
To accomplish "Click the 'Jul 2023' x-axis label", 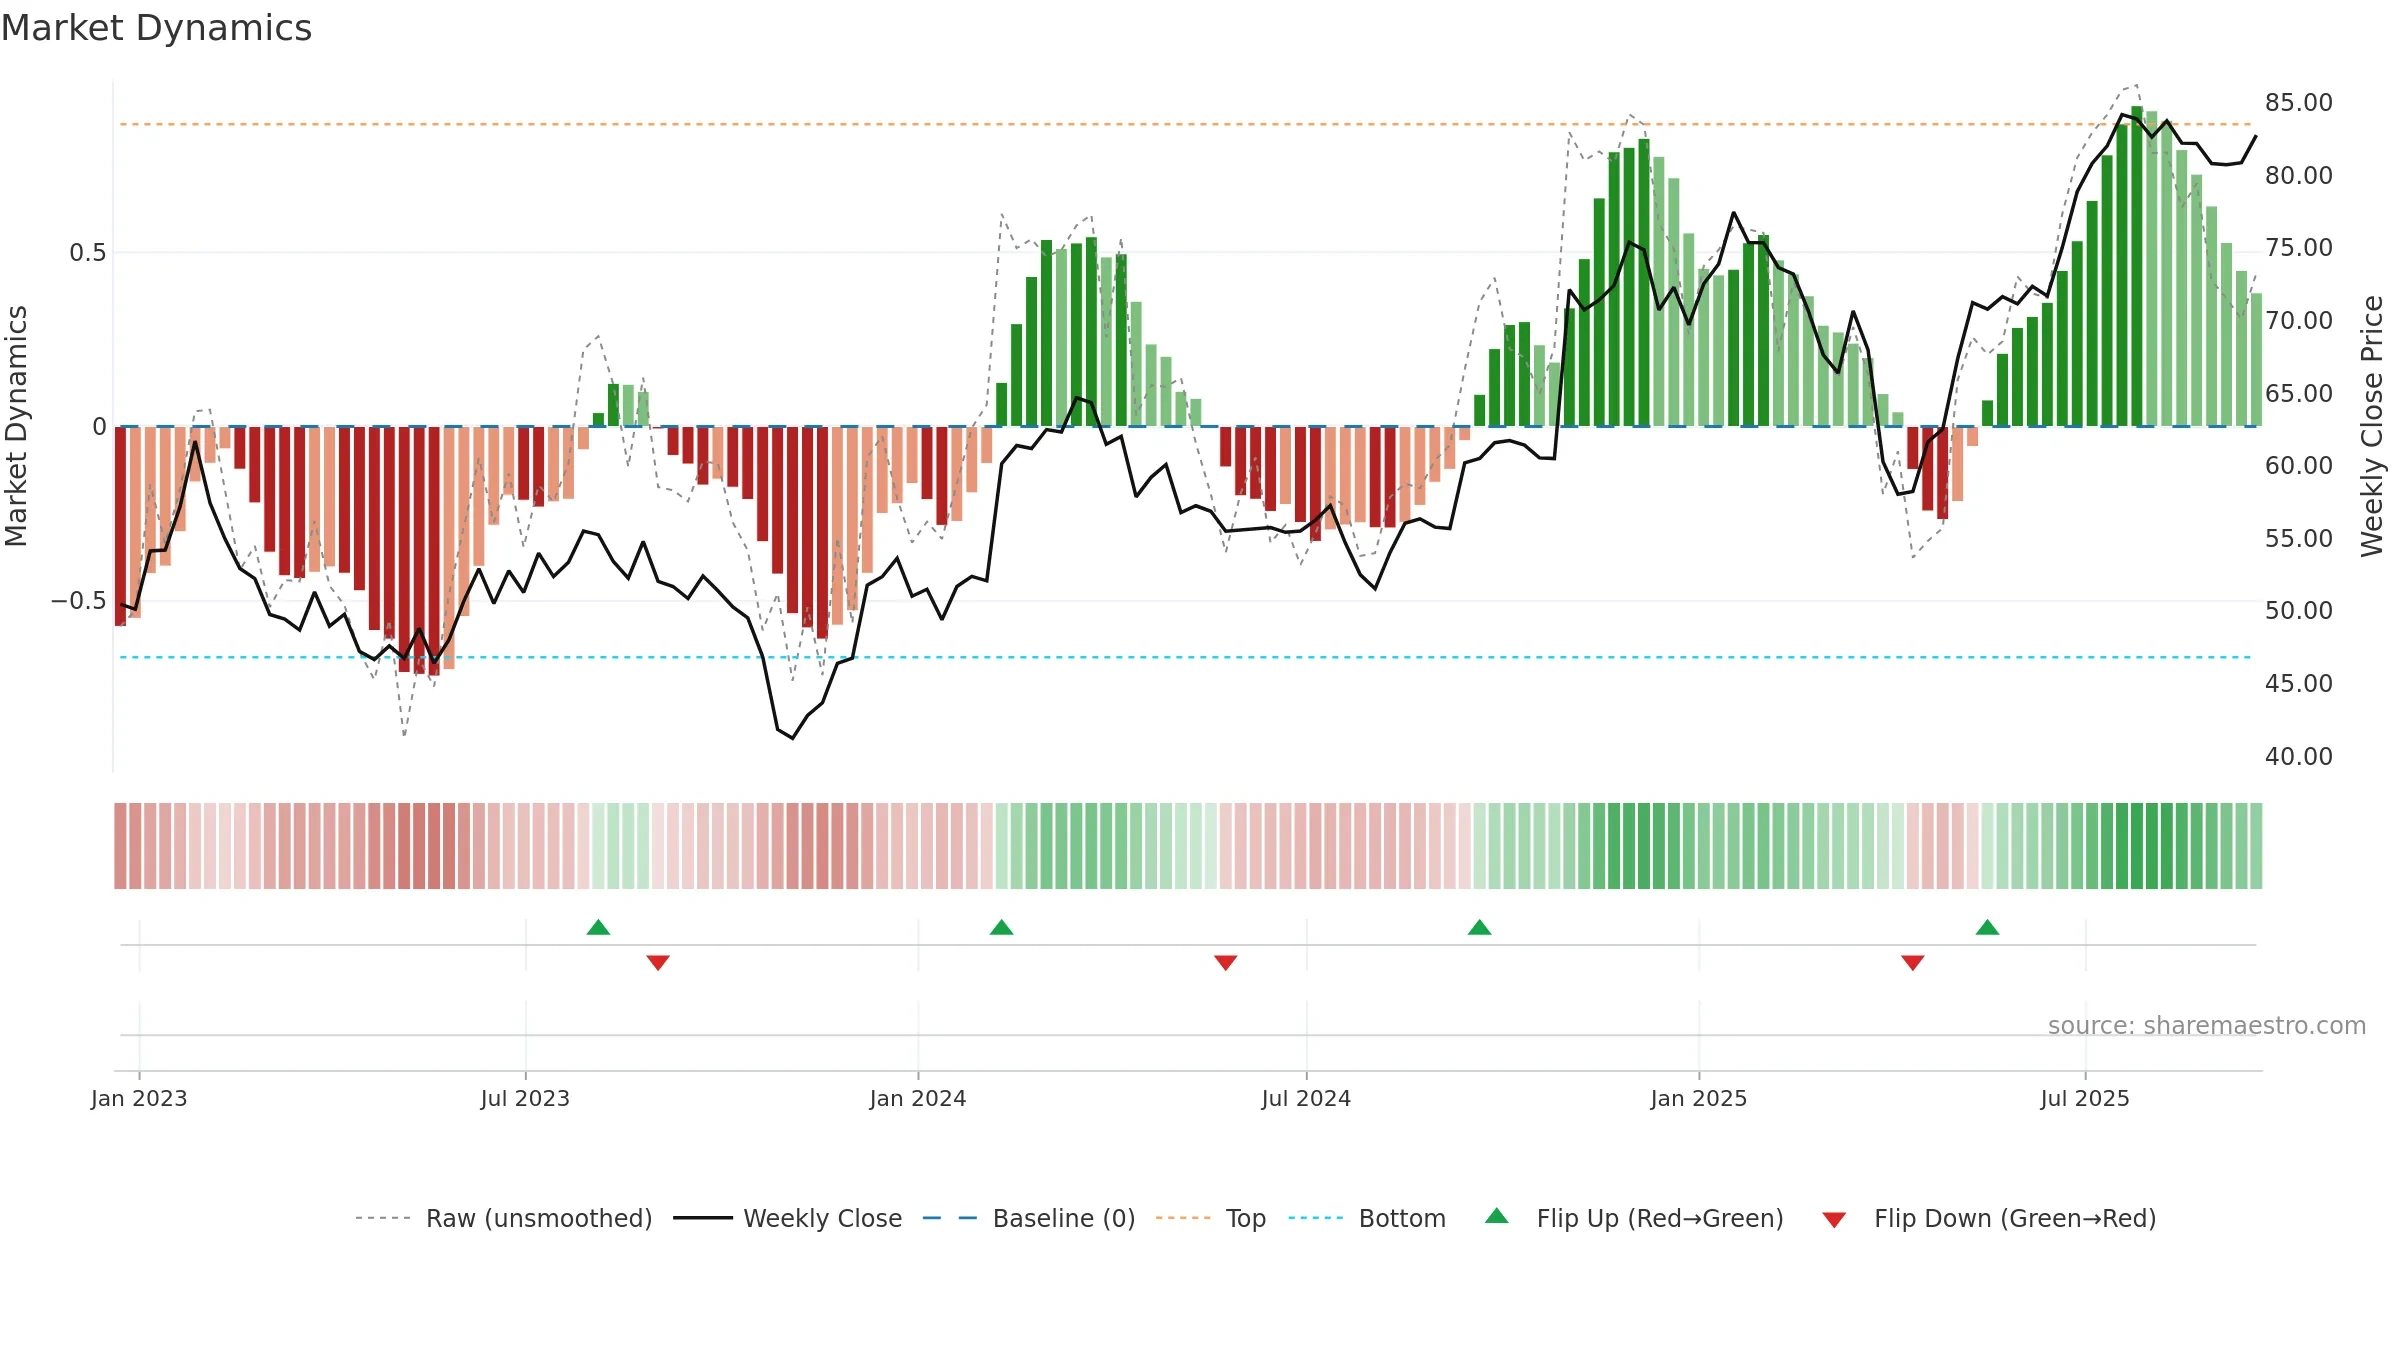I will [525, 1098].
